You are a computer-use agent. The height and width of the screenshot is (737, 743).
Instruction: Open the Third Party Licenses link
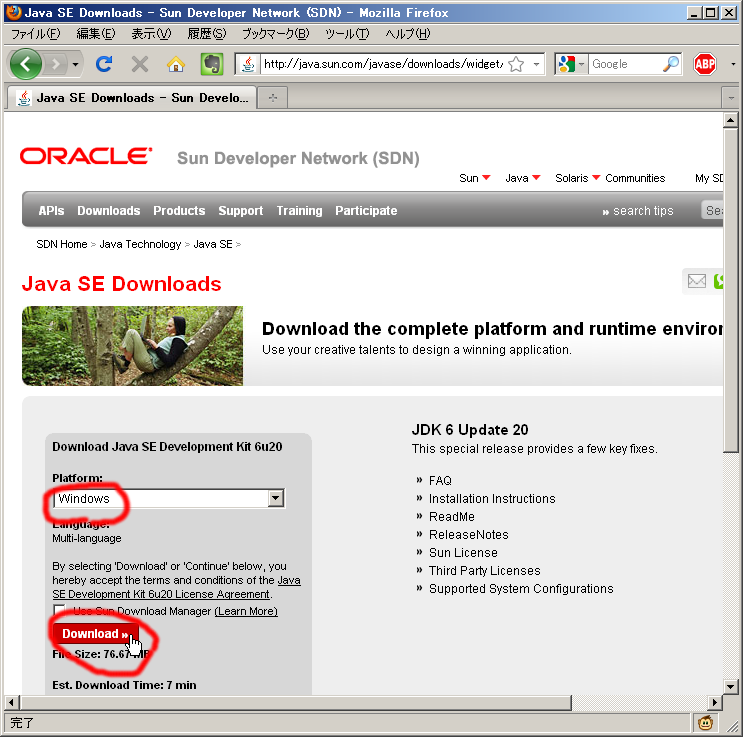484,571
